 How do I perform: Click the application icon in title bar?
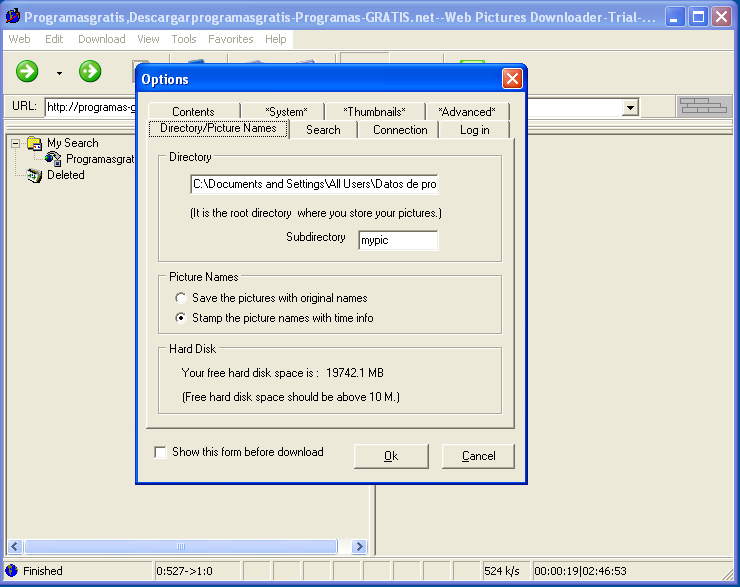click(13, 17)
